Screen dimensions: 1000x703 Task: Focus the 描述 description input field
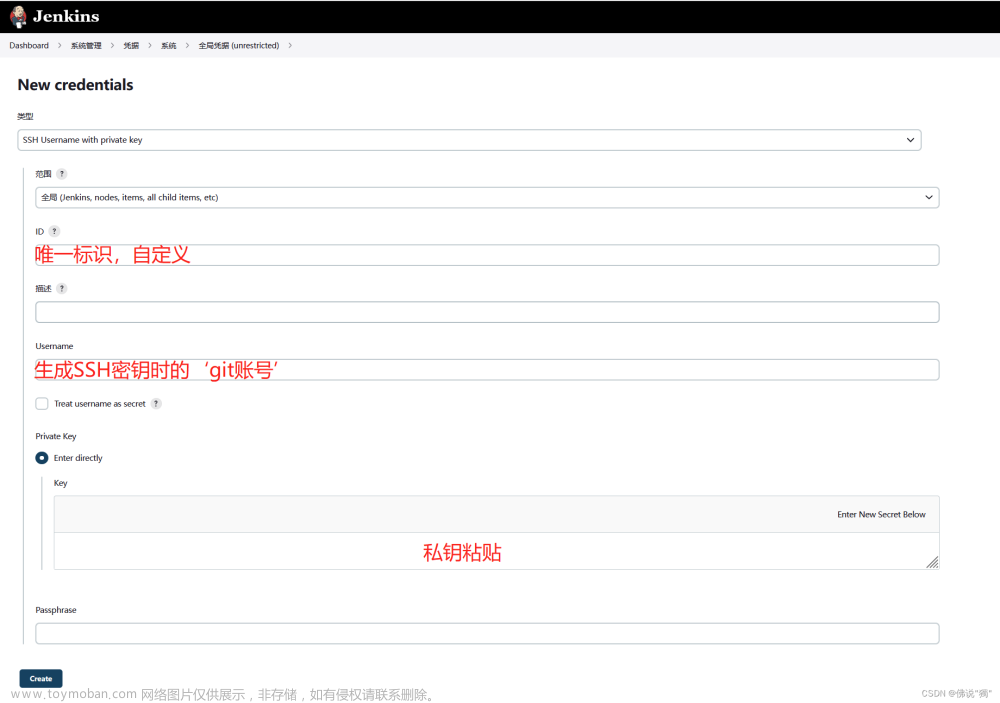click(487, 312)
